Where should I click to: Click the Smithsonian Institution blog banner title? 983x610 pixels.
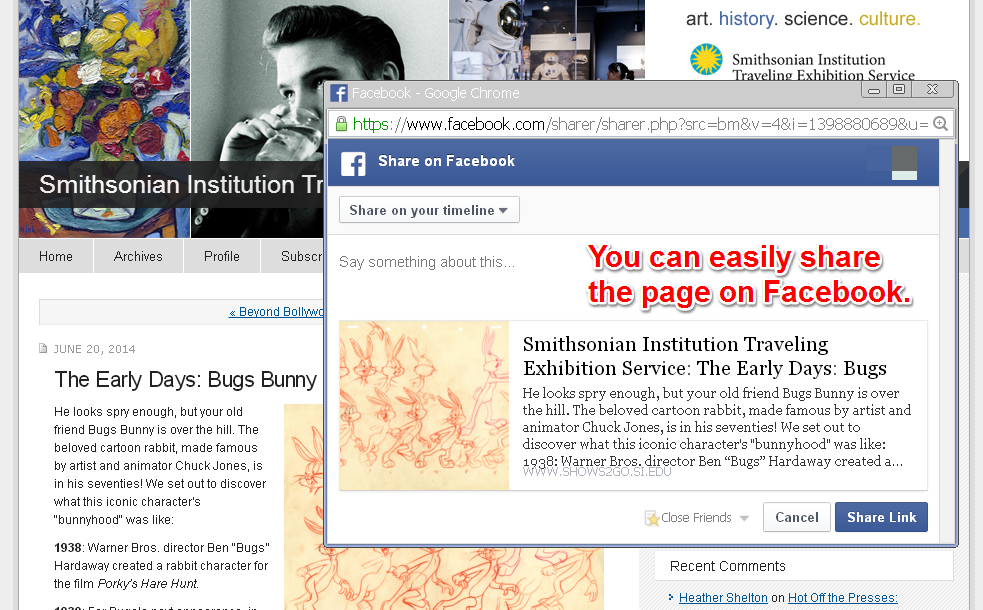click(181, 184)
